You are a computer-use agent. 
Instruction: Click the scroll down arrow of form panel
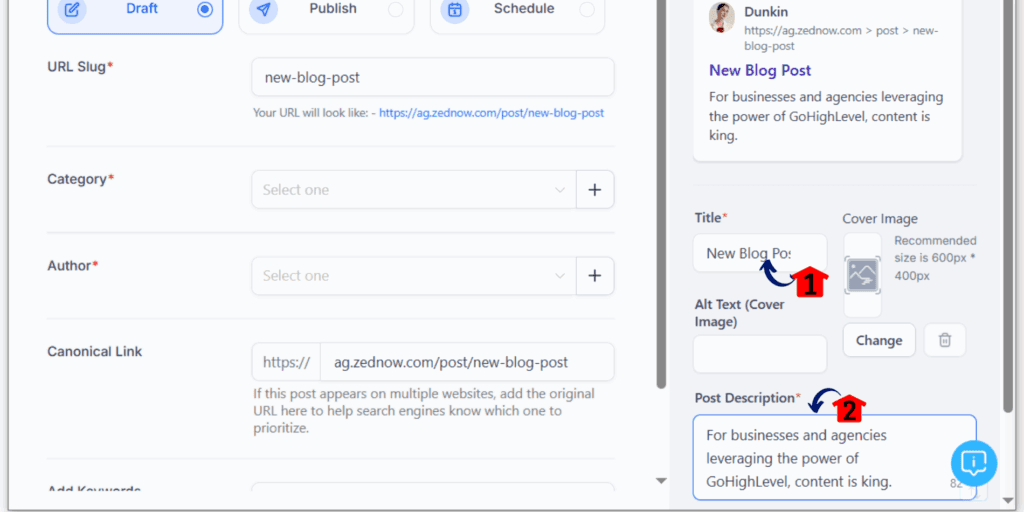click(662, 481)
